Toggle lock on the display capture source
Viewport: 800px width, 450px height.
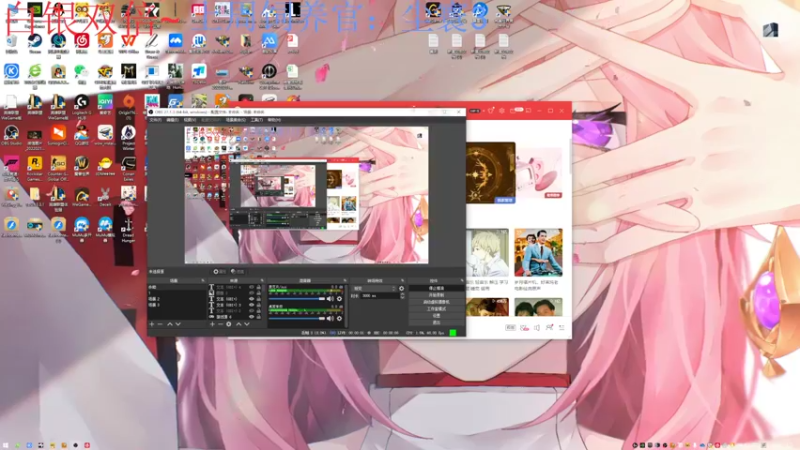click(x=259, y=317)
